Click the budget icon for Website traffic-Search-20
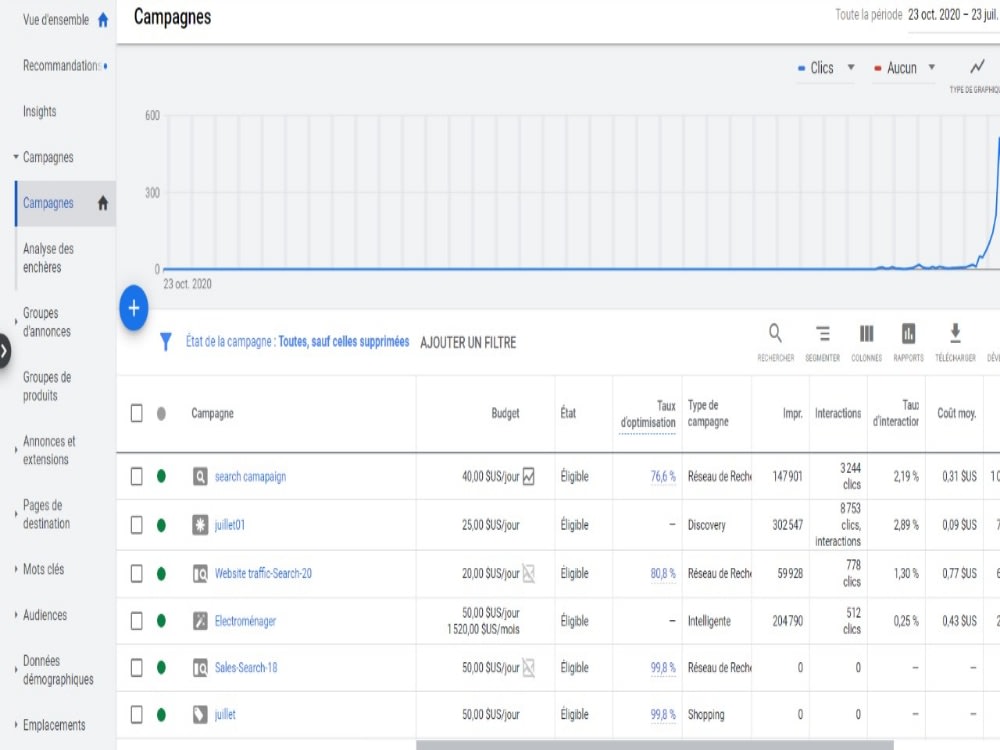The width and height of the screenshot is (1000, 750). pos(529,573)
